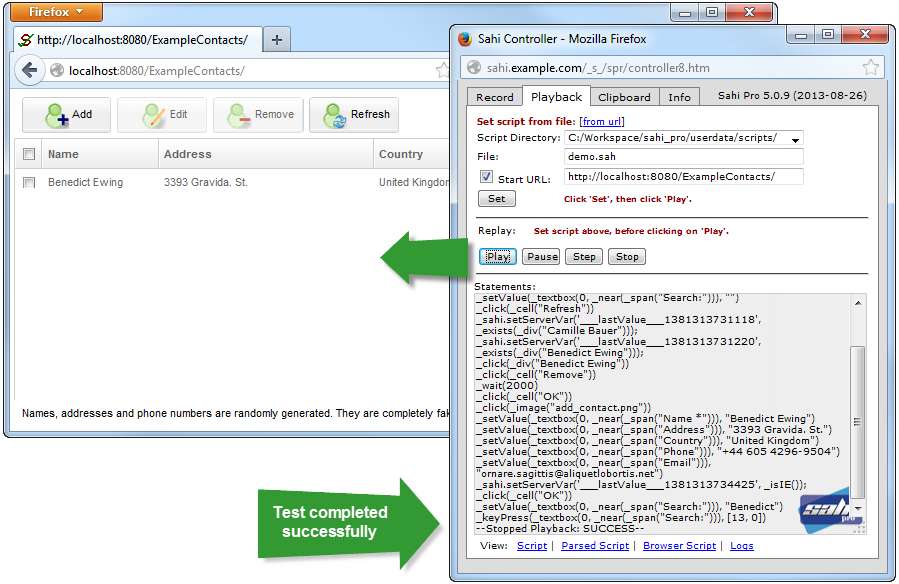
Task: Click the 'Stopped Playback: SUCCESS' statement line
Action: pyautogui.click(x=560, y=528)
